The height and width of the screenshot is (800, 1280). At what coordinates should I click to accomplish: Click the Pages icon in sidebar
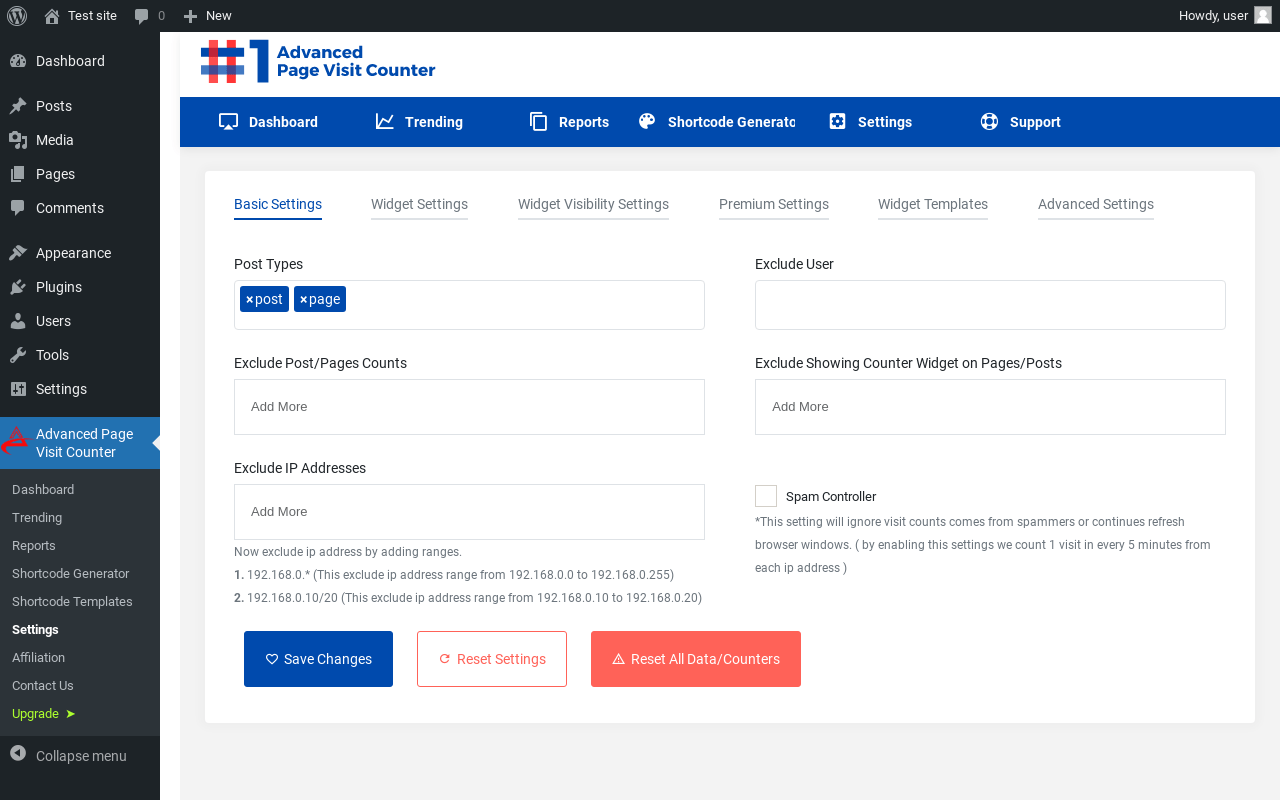18,174
